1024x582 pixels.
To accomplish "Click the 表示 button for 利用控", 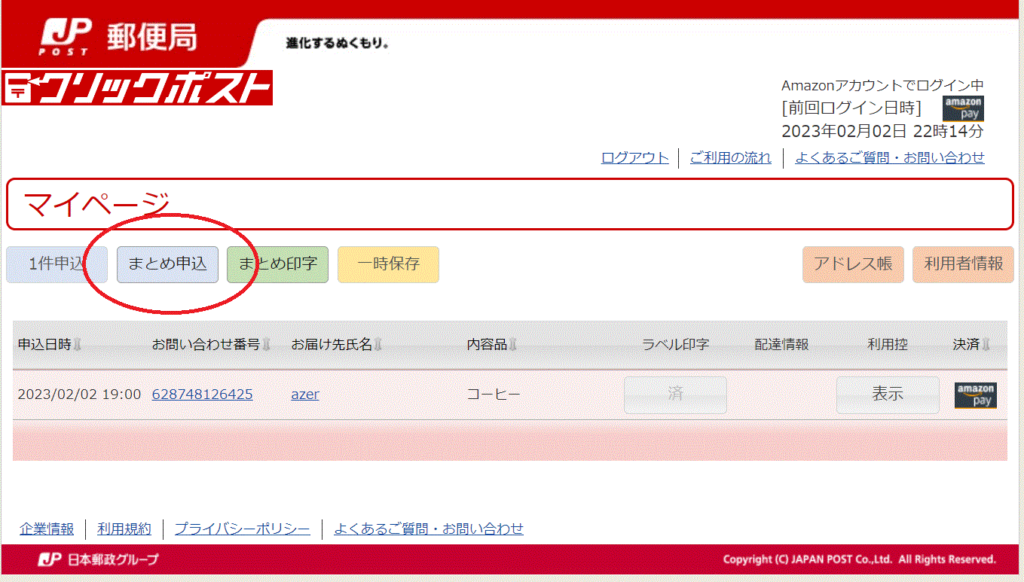I will tap(888, 395).
